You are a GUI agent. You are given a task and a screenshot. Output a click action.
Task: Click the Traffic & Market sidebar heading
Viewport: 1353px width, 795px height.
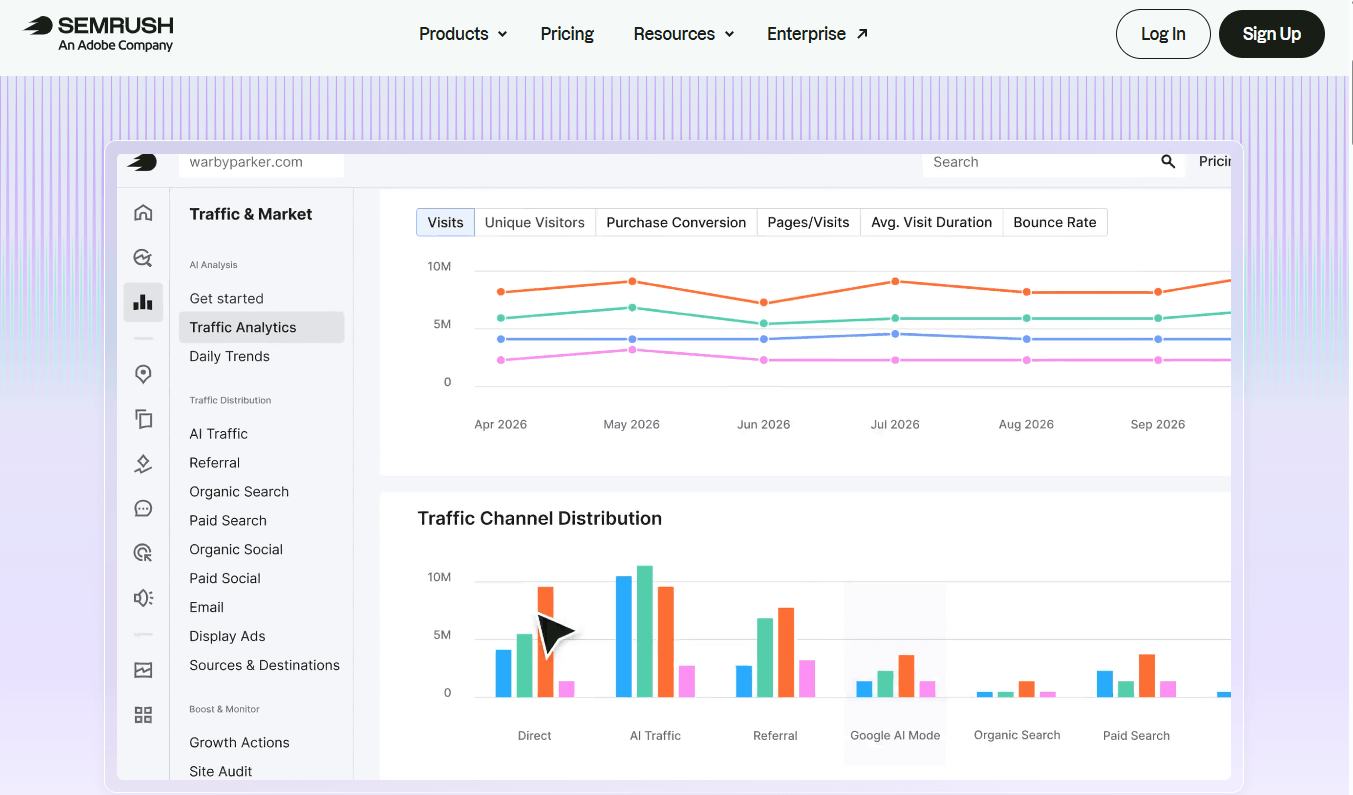(x=250, y=214)
